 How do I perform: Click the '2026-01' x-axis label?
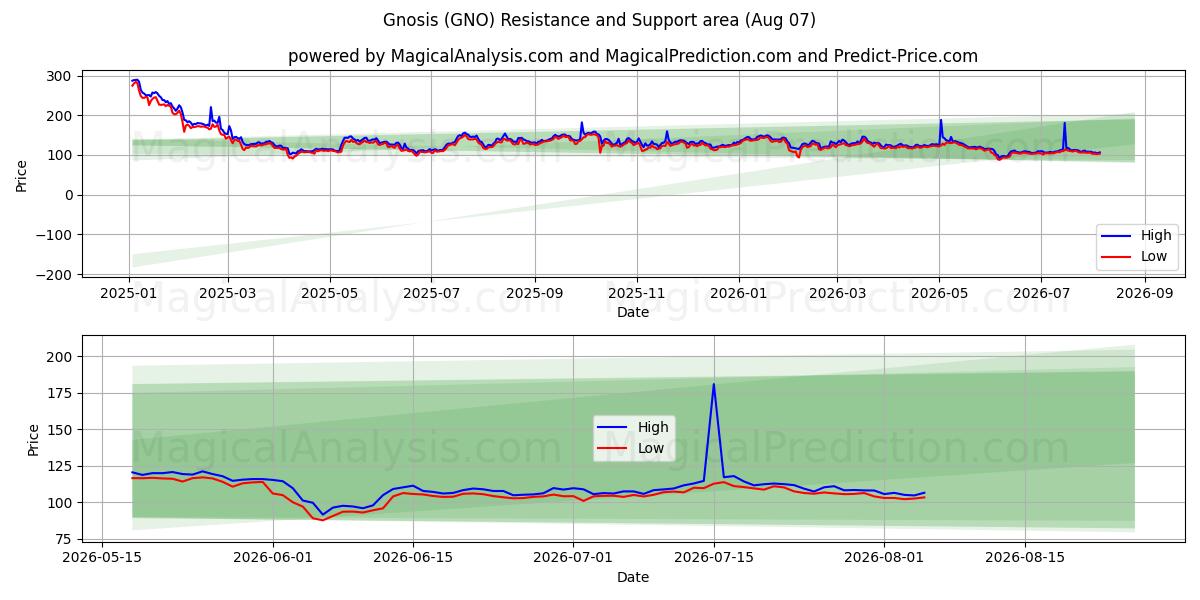click(739, 294)
